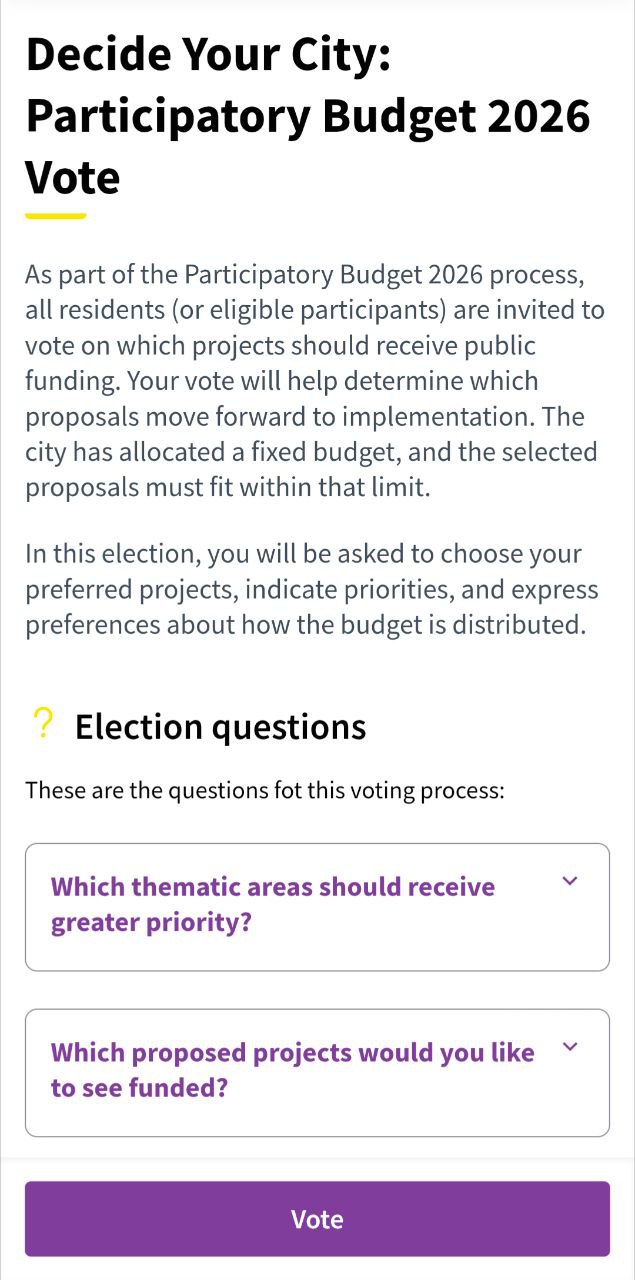Click the paragraph starting 'As part of the'
635x1280 pixels.
coord(315,381)
